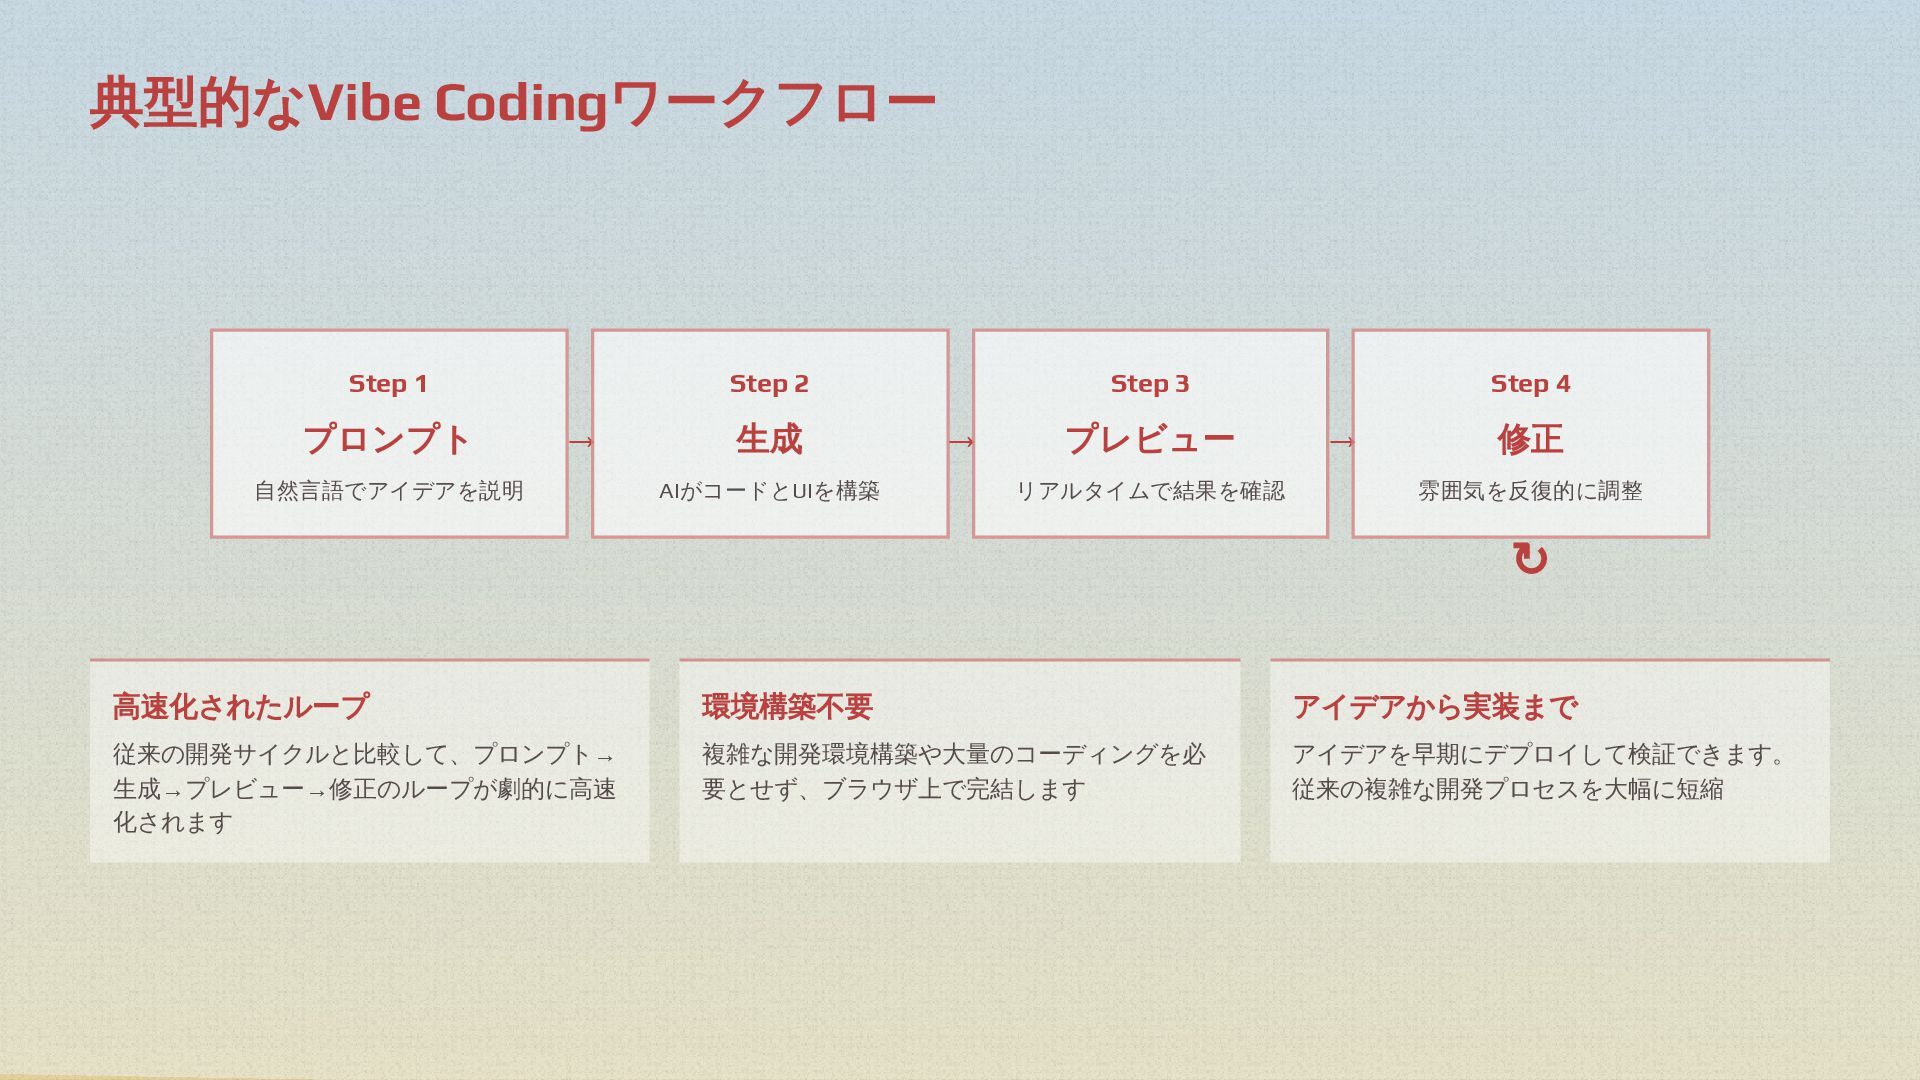Click the リアルタイムで結果を確認 caption
Viewport: 1920px width, 1080px height.
(1150, 491)
